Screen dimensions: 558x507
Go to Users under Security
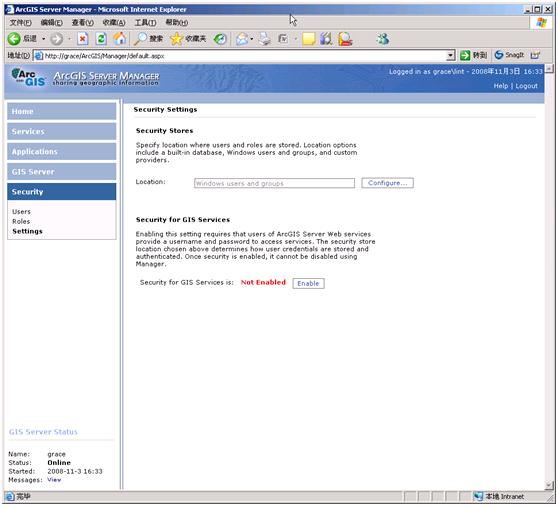[x=21, y=212]
